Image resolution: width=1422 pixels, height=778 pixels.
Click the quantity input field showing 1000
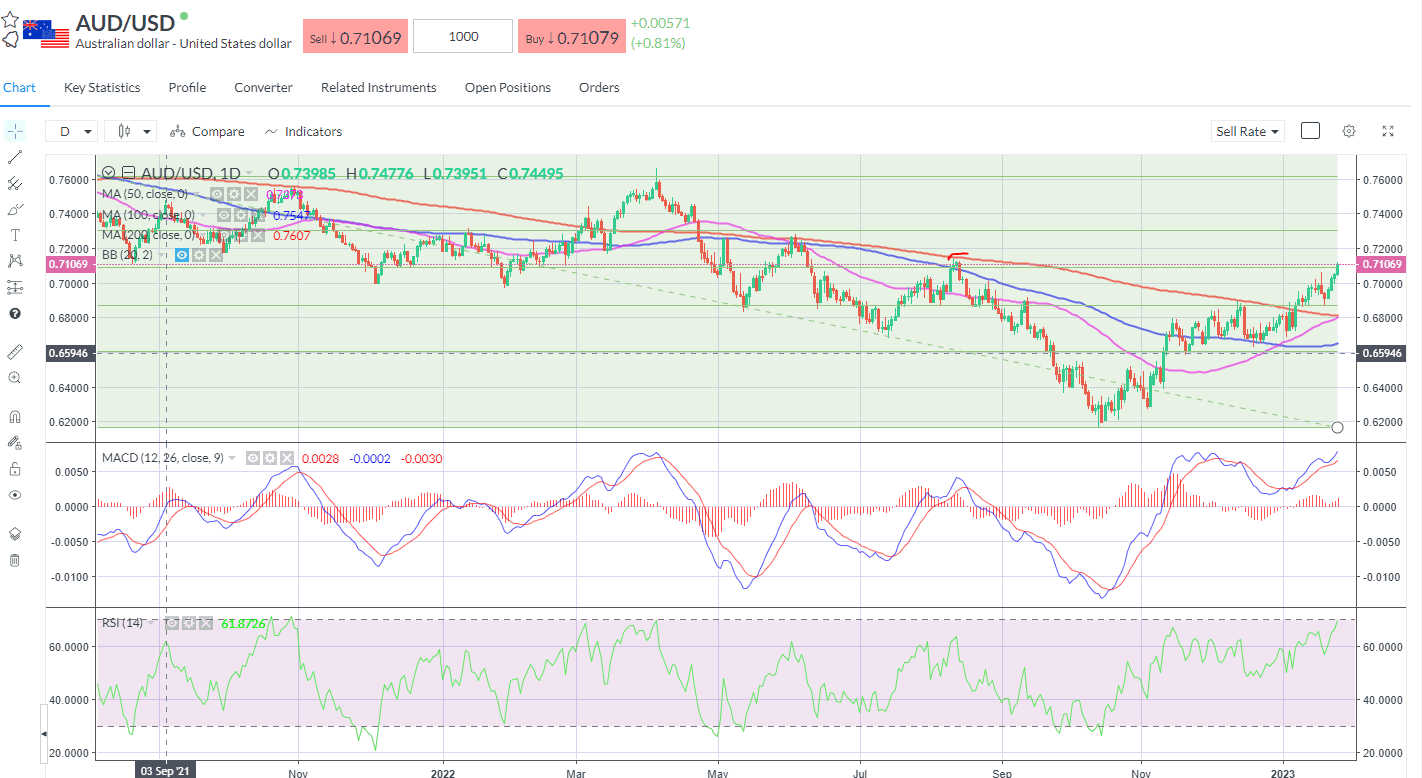click(x=463, y=37)
